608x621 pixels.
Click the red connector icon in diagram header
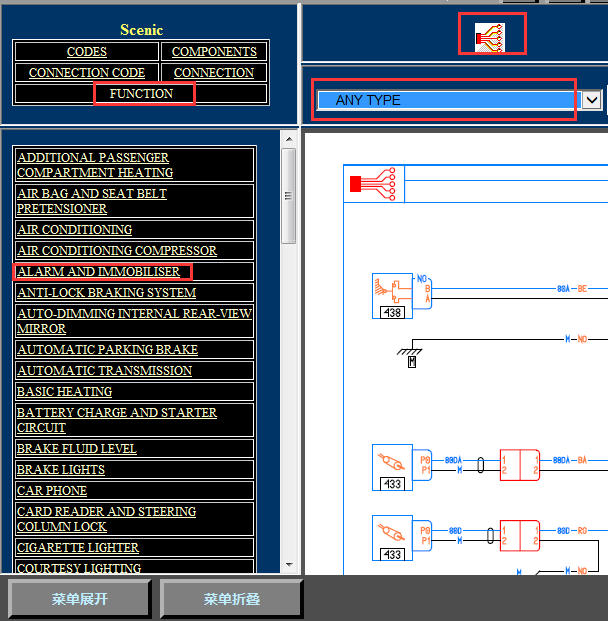(373, 184)
